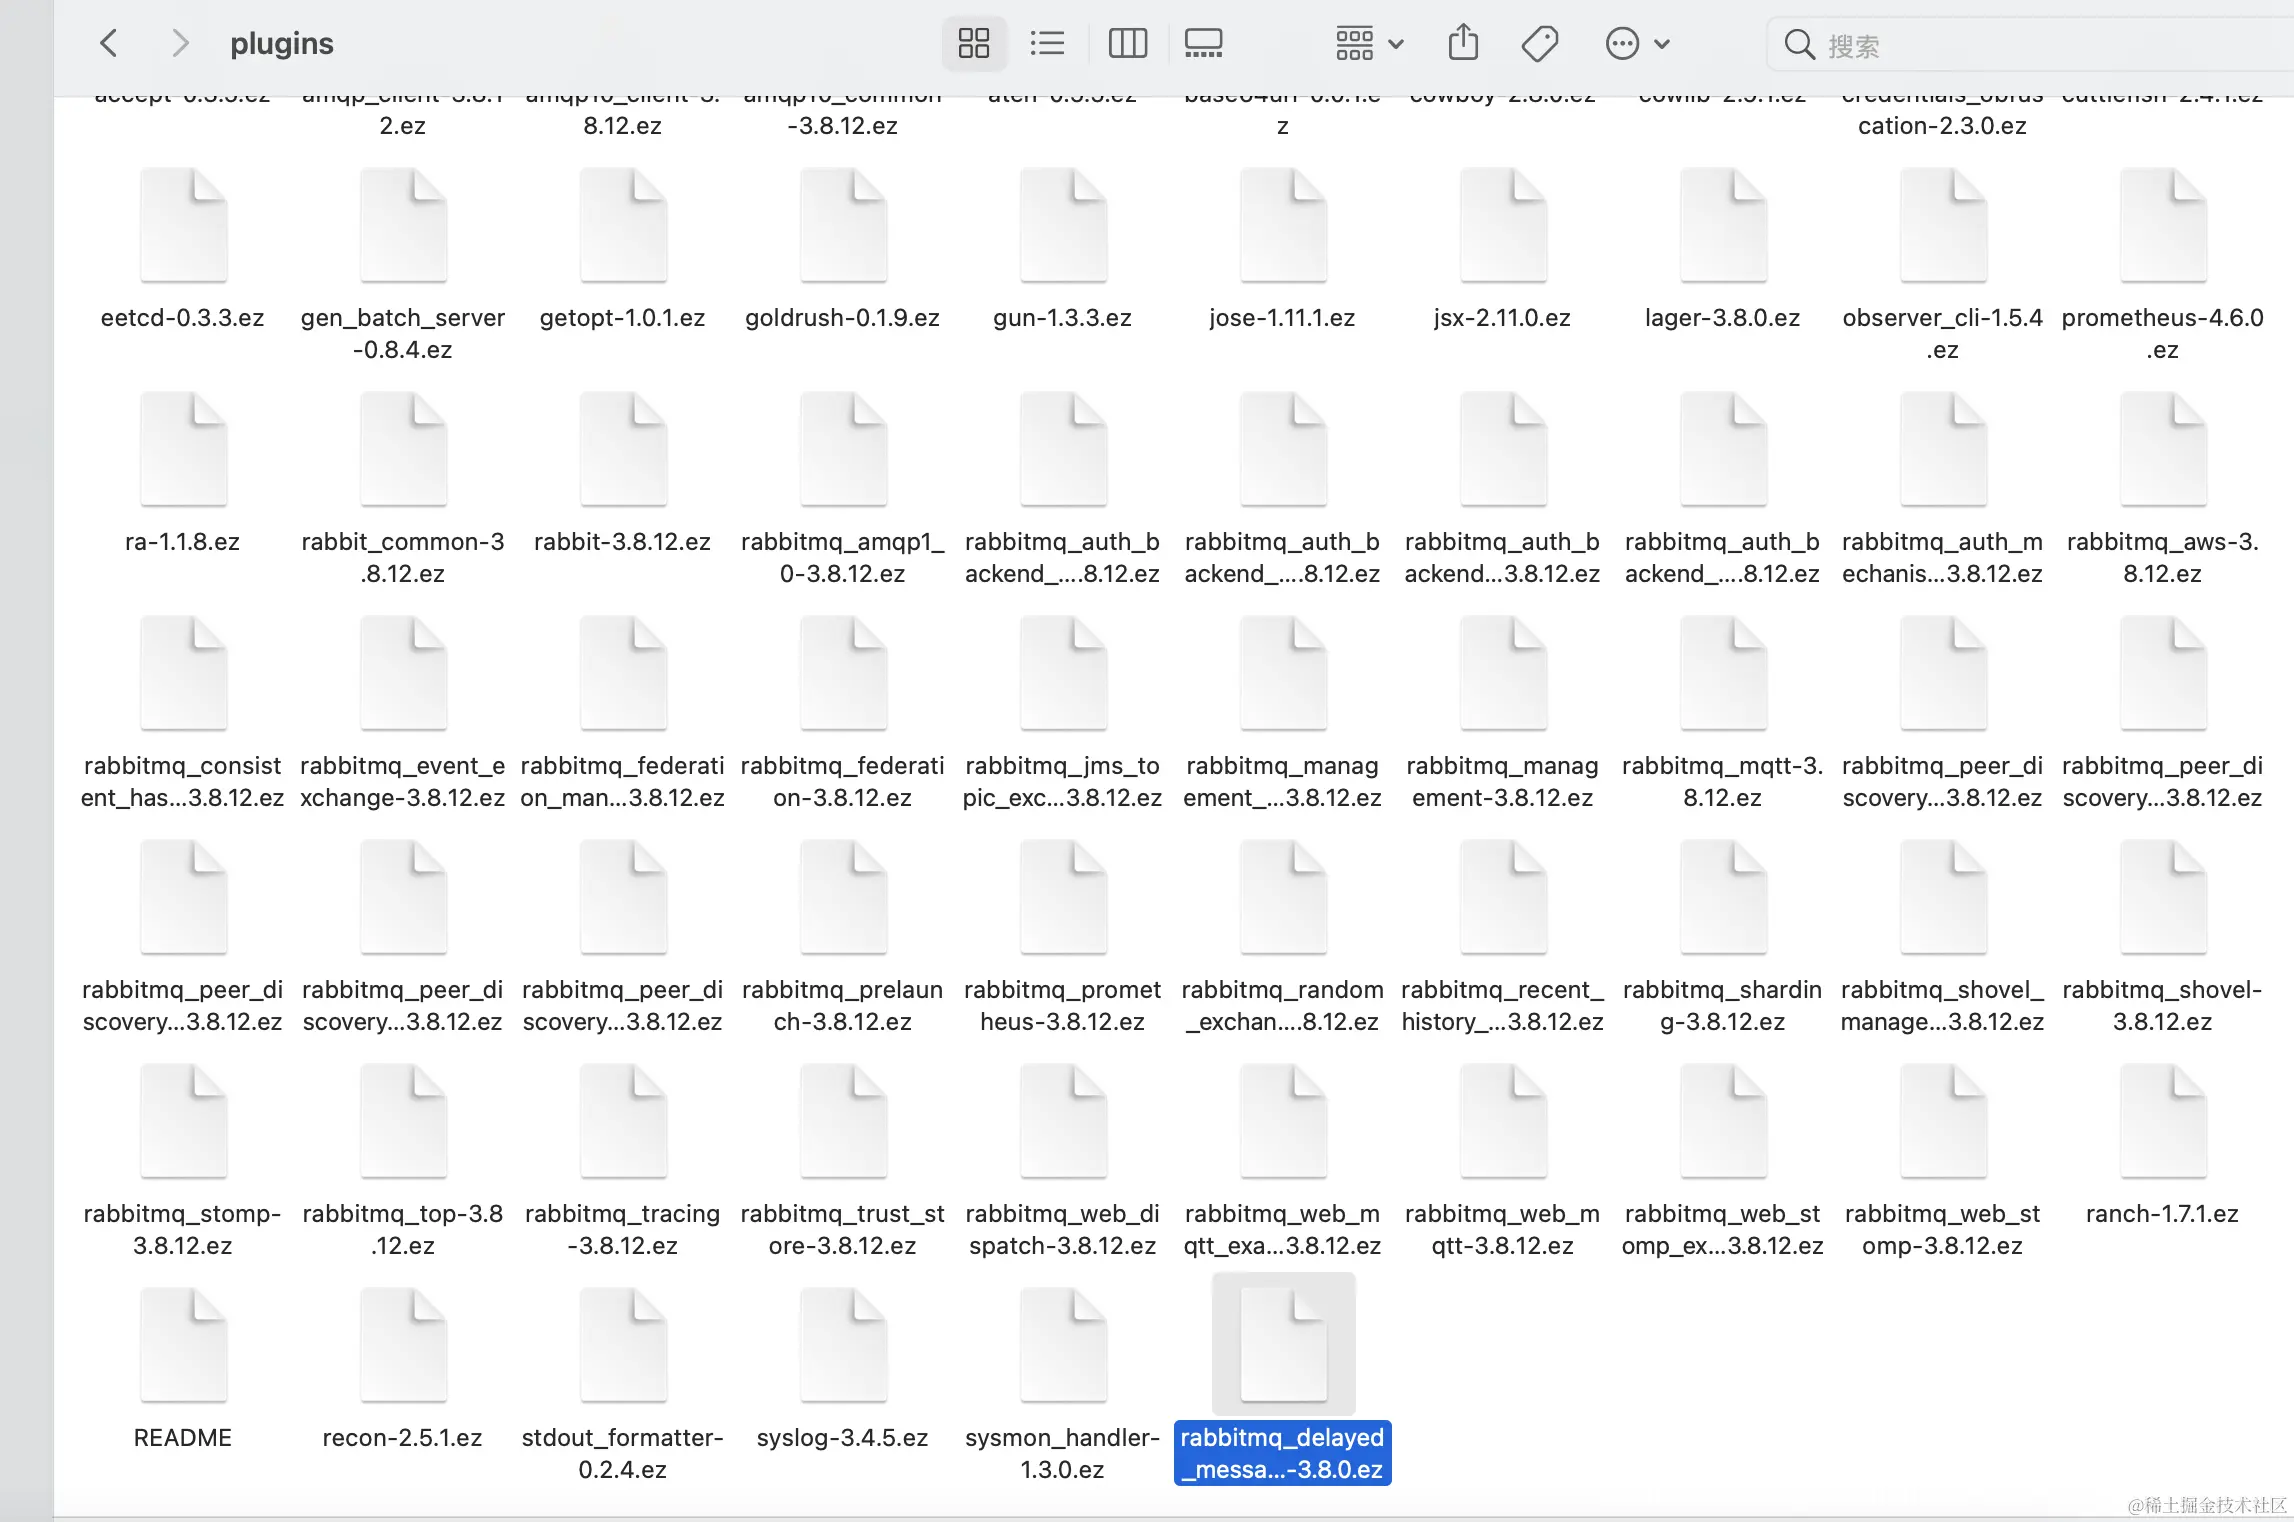Open the more actions ellipsis menu
2294x1522 pixels.
tap(1622, 43)
